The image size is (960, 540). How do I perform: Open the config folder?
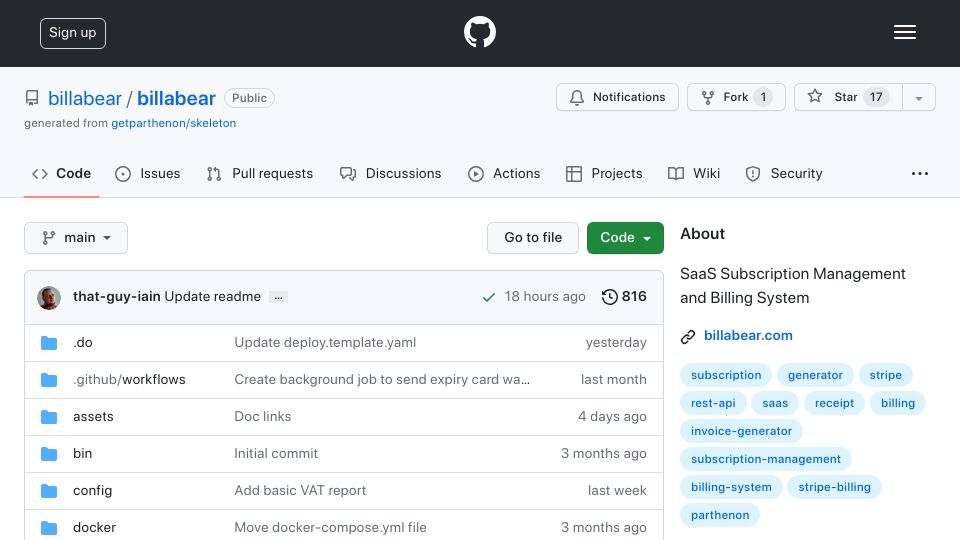coord(92,491)
